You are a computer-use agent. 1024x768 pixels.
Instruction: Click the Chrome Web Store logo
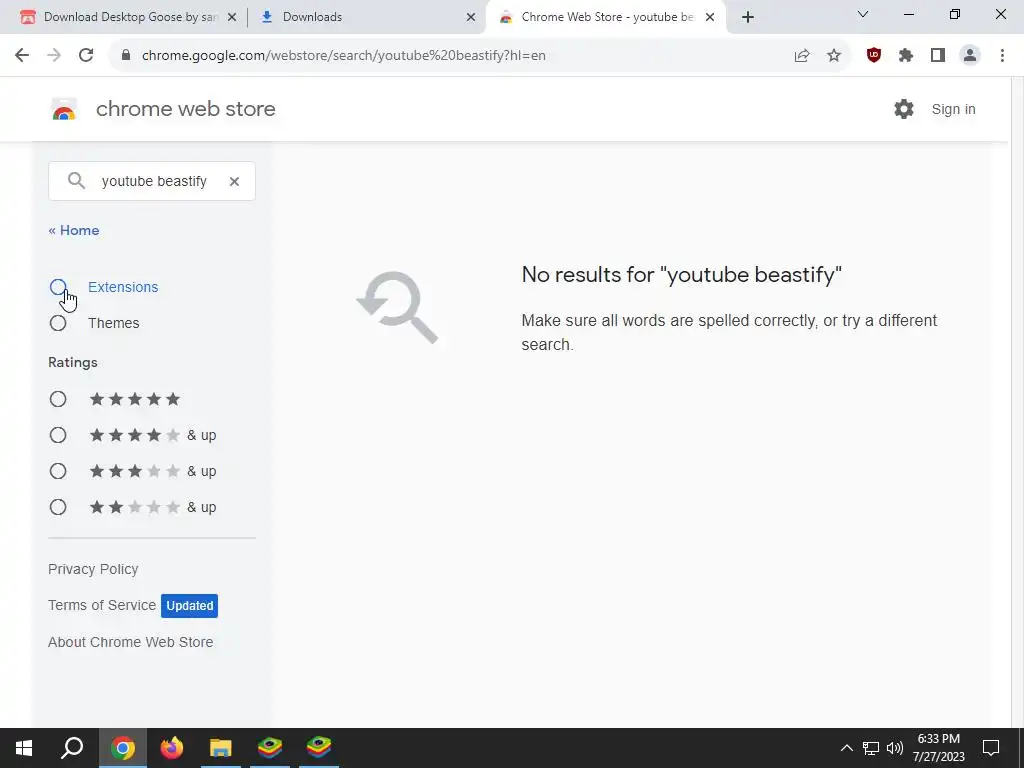(x=64, y=109)
